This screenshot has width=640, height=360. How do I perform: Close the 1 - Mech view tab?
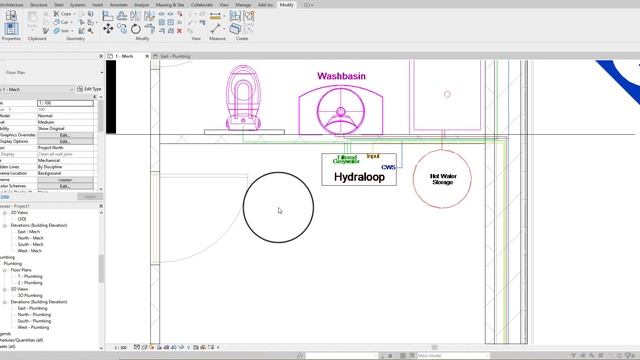pyautogui.click(x=147, y=56)
